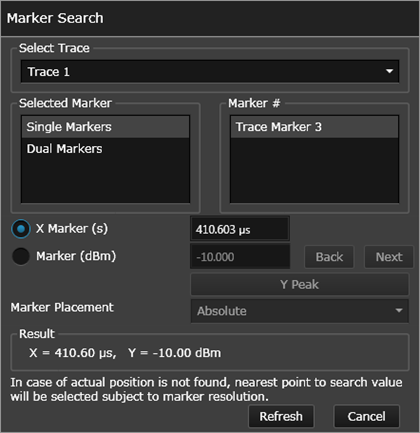Click the Marker Placement label
Image resolution: width=420 pixels, height=433 pixels.
pos(62,307)
